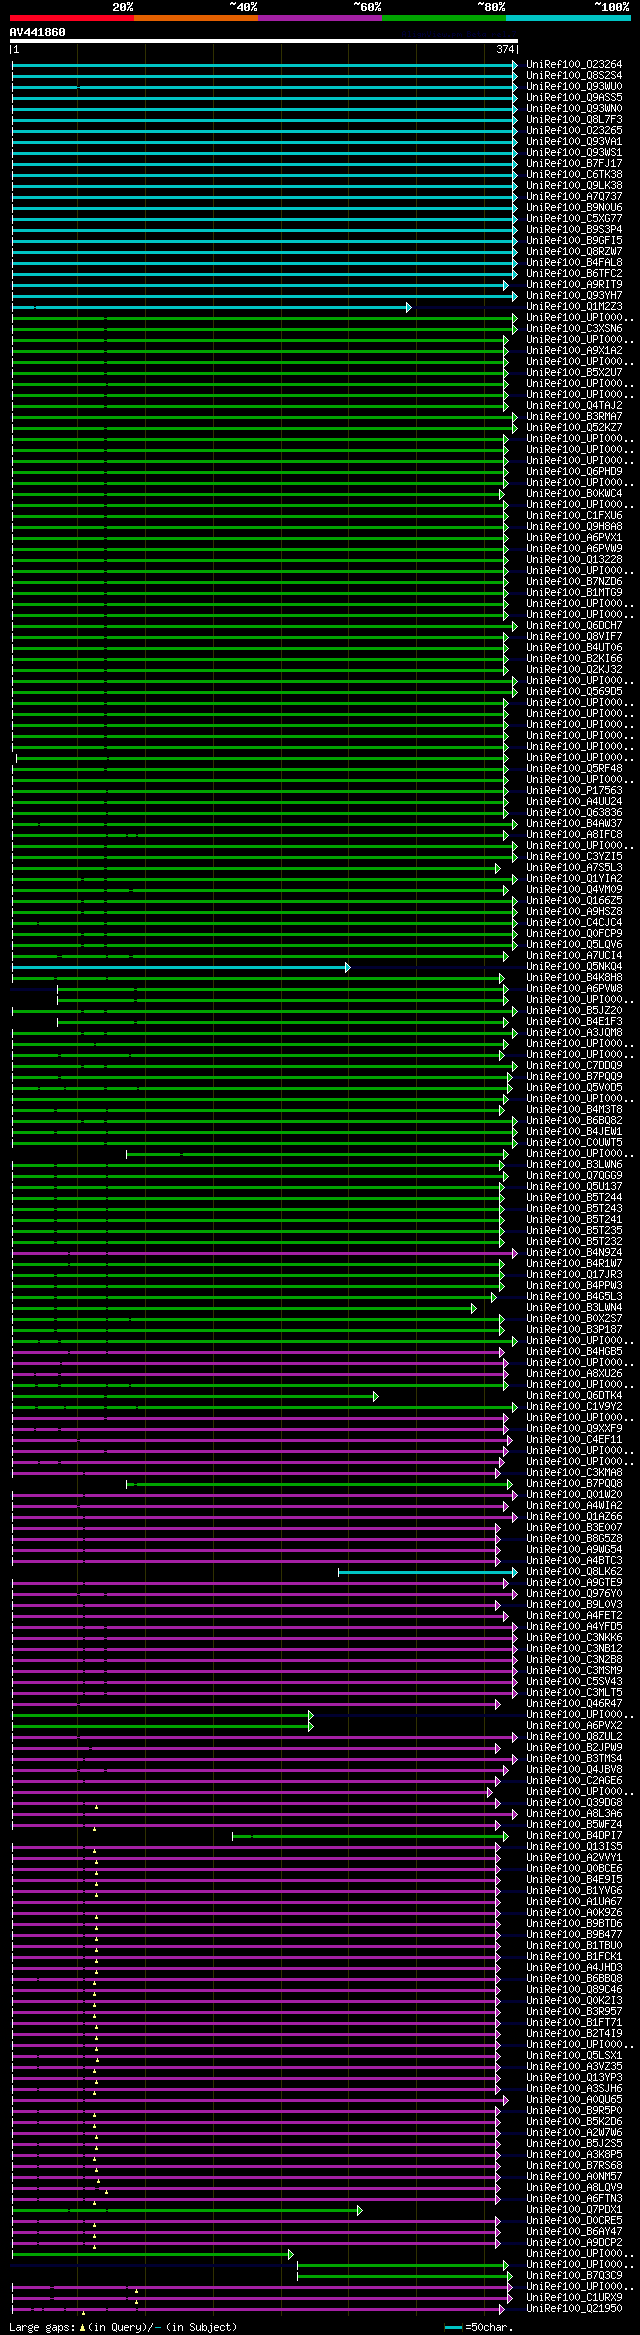Open hit UniRef100_O23265
The width and height of the screenshot is (640, 2335).
(x=574, y=130)
